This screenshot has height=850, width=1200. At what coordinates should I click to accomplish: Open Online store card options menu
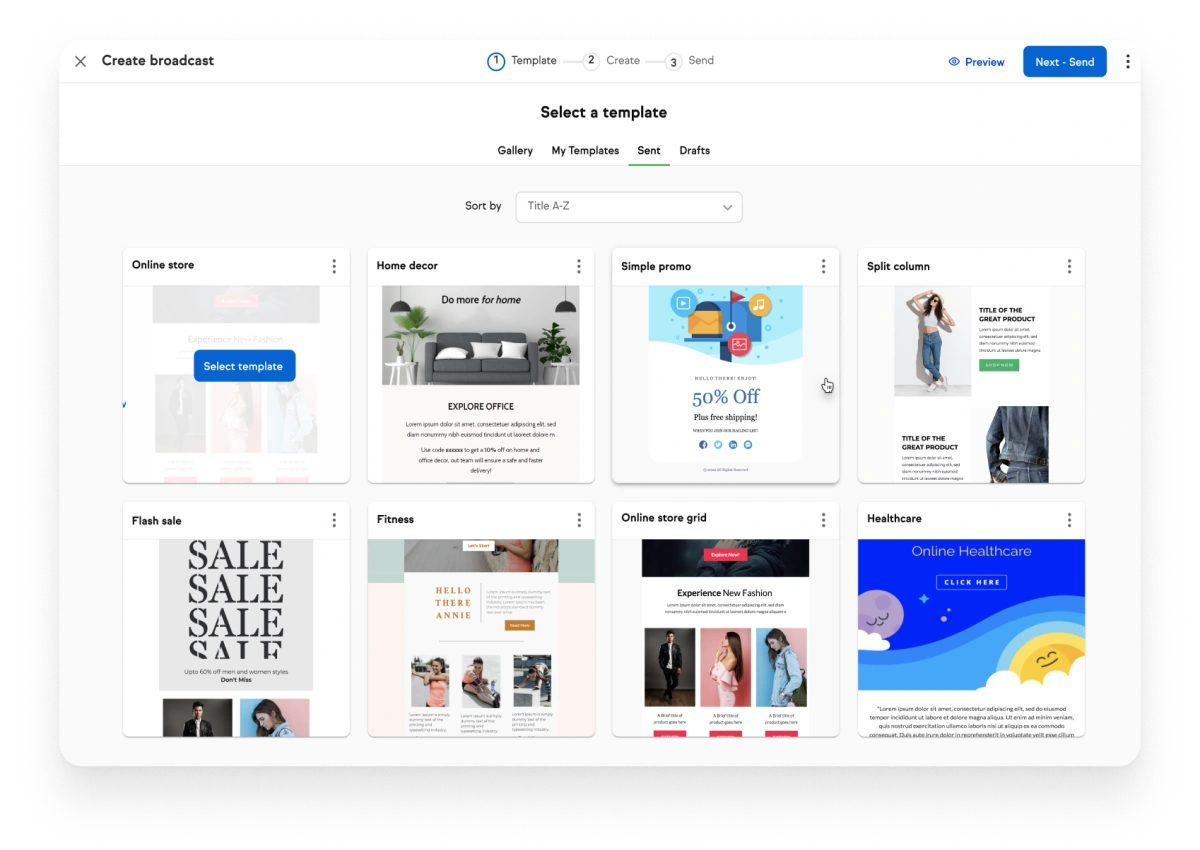click(334, 266)
